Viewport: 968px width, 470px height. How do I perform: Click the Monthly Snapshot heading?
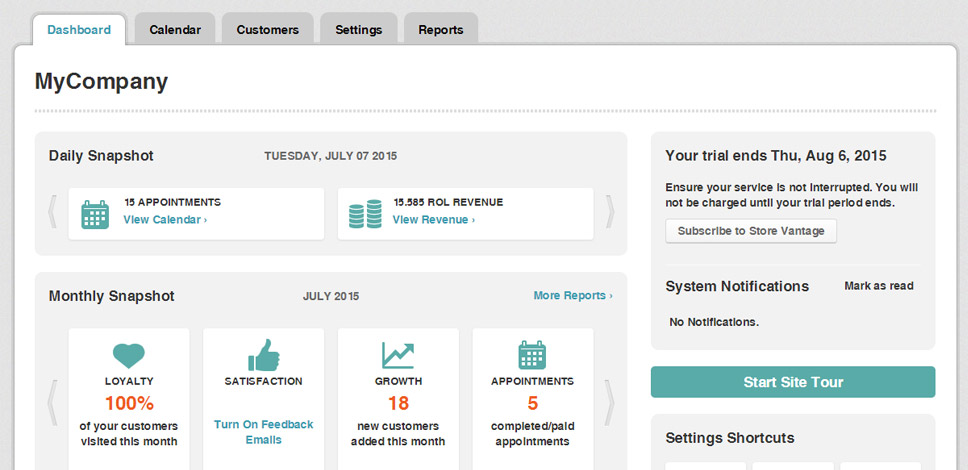click(112, 296)
